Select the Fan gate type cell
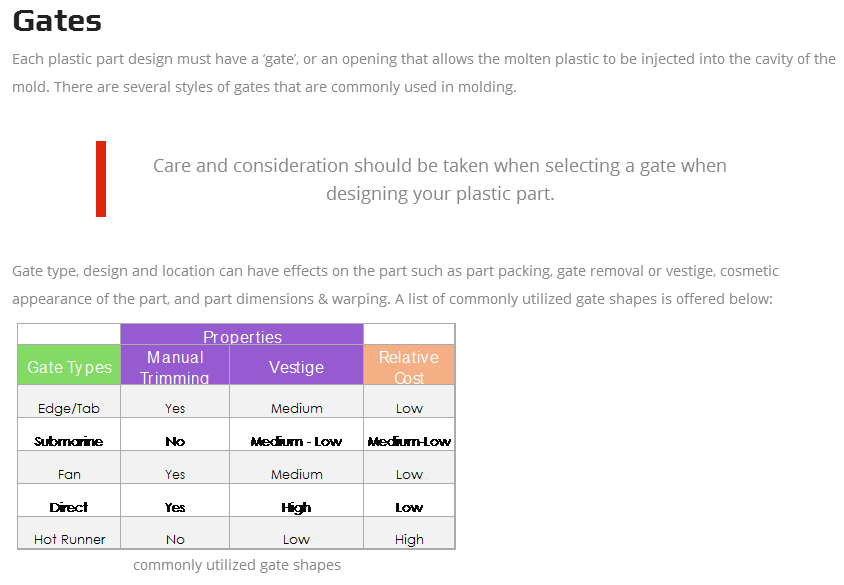Image resolution: width=844 pixels, height=585 pixels. click(69, 467)
